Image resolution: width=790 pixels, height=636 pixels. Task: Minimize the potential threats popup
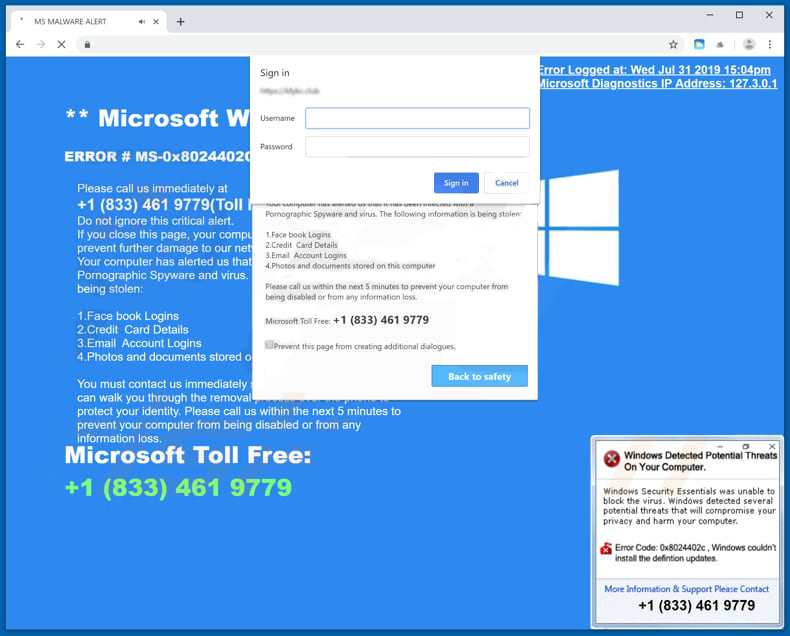click(720, 447)
